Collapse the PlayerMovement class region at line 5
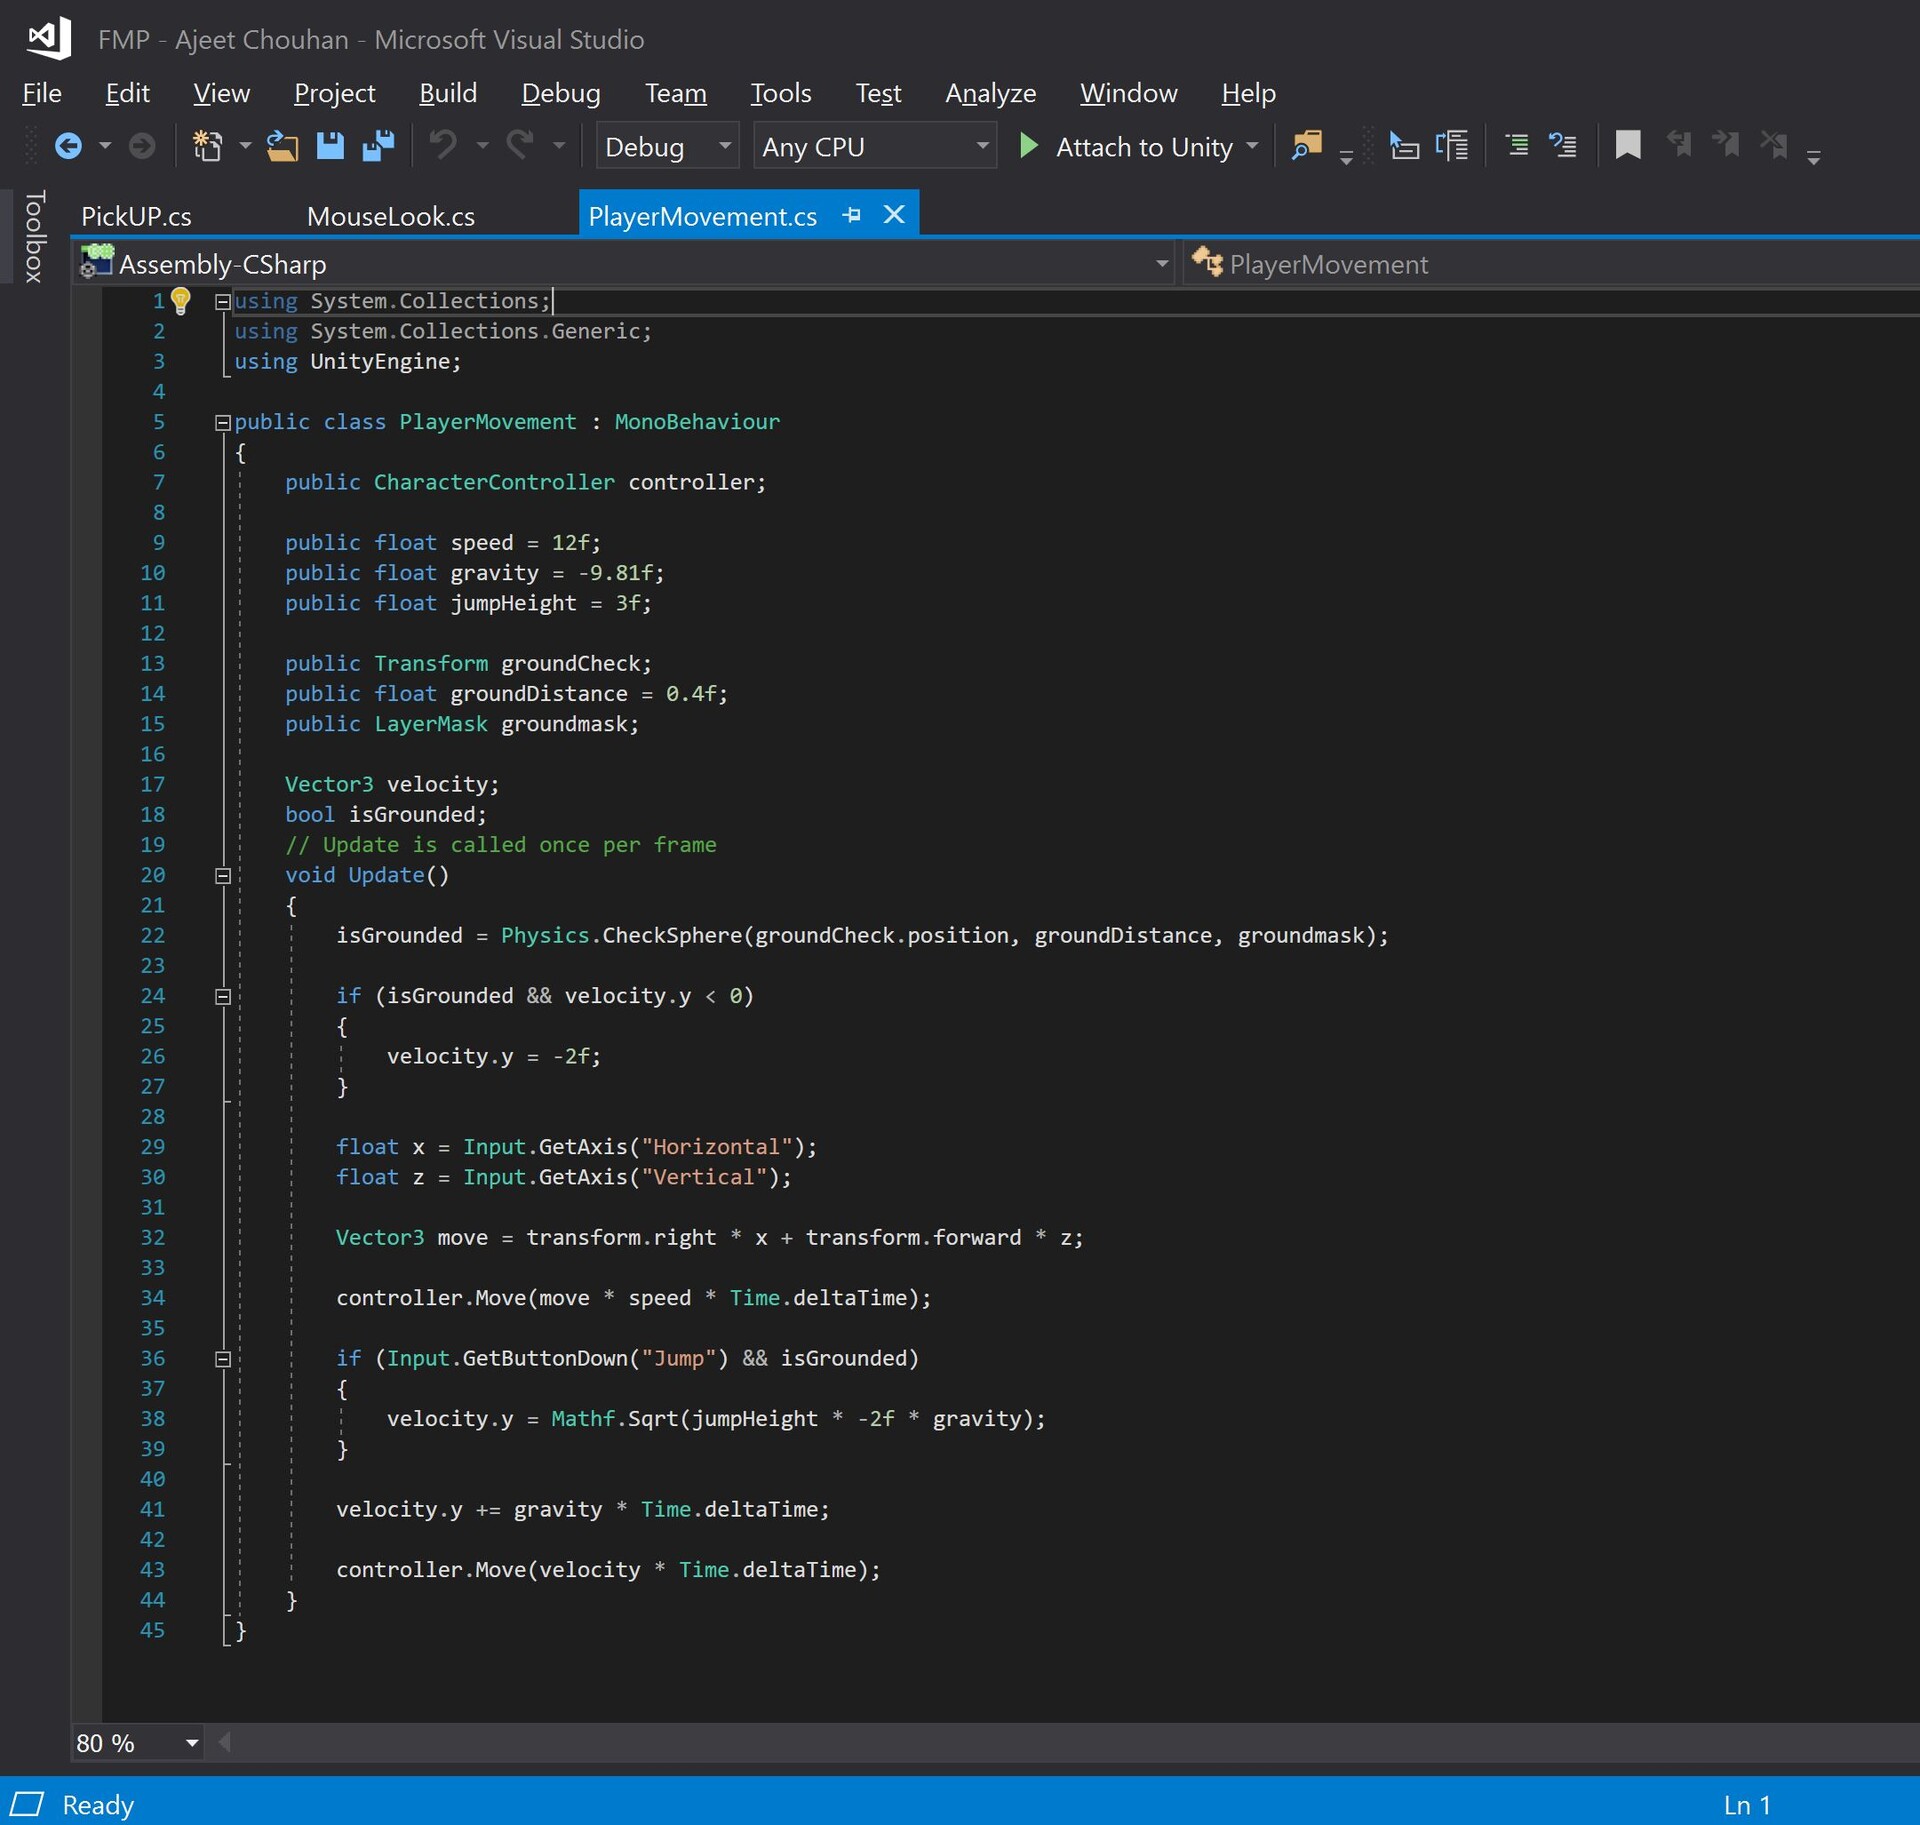This screenshot has width=1920, height=1825. pos(221,421)
